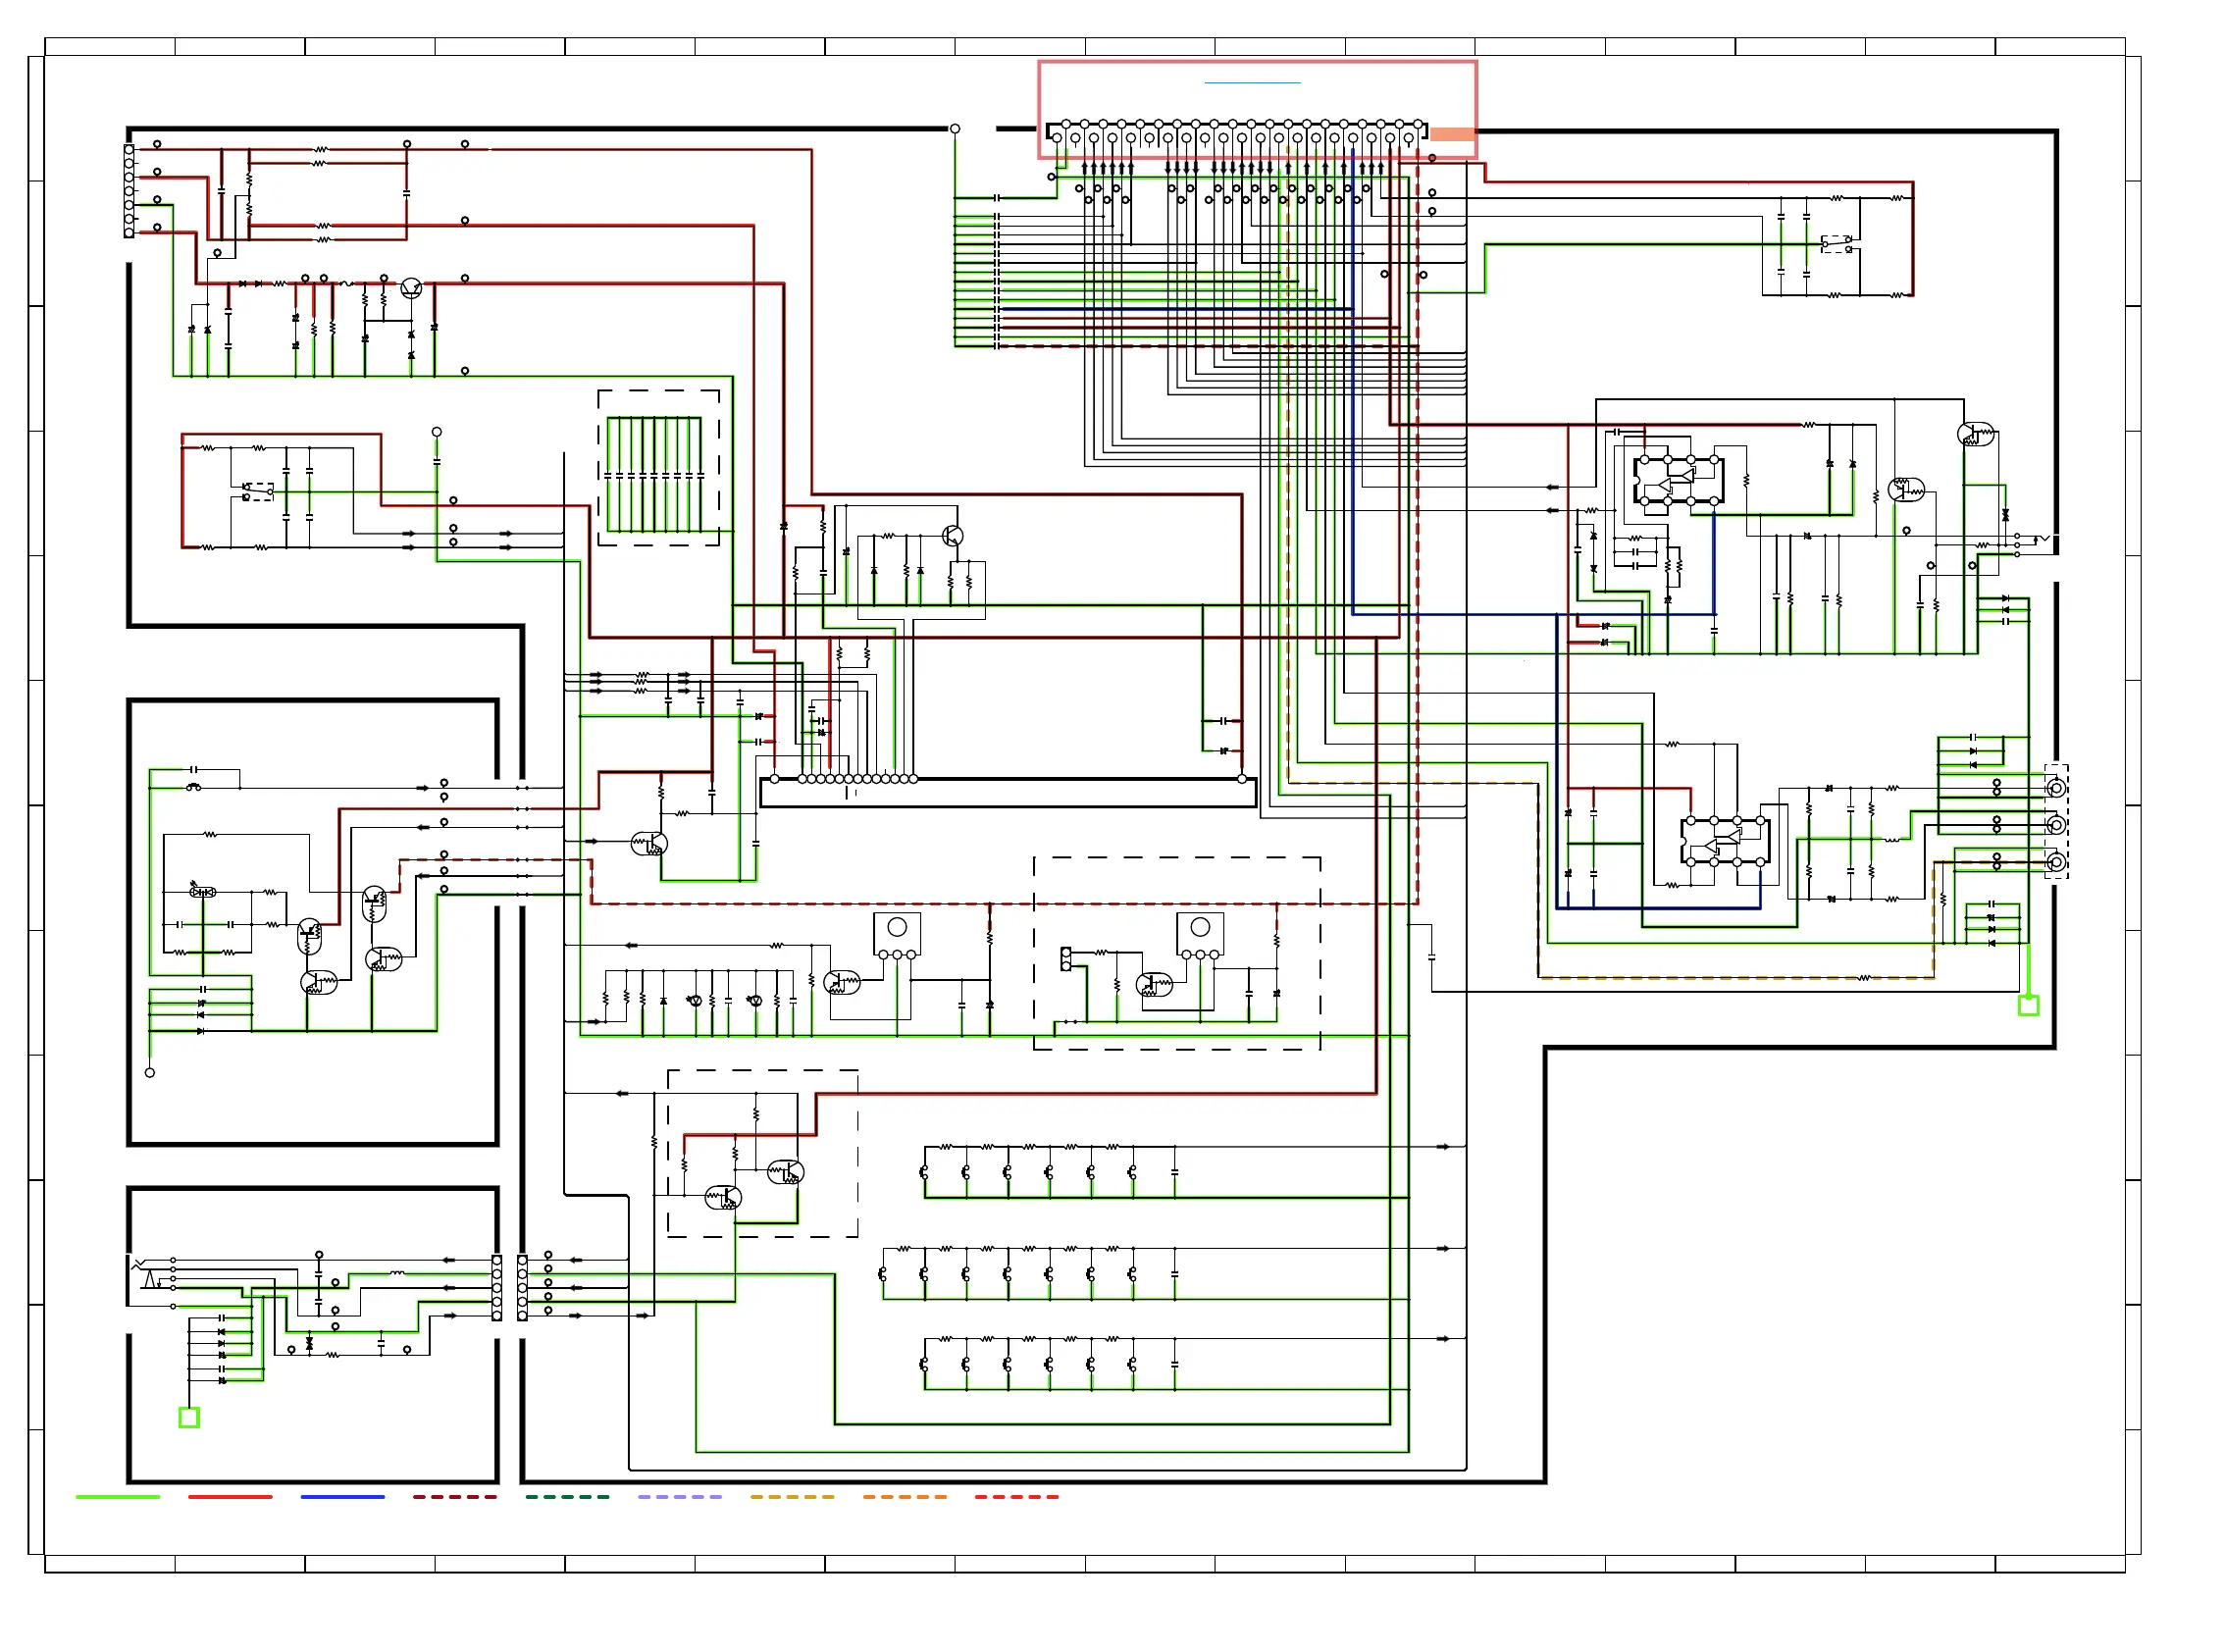The width and height of the screenshot is (2225, 1652).
Task: Click the green ground square in lower-left block
Action: point(189,1417)
